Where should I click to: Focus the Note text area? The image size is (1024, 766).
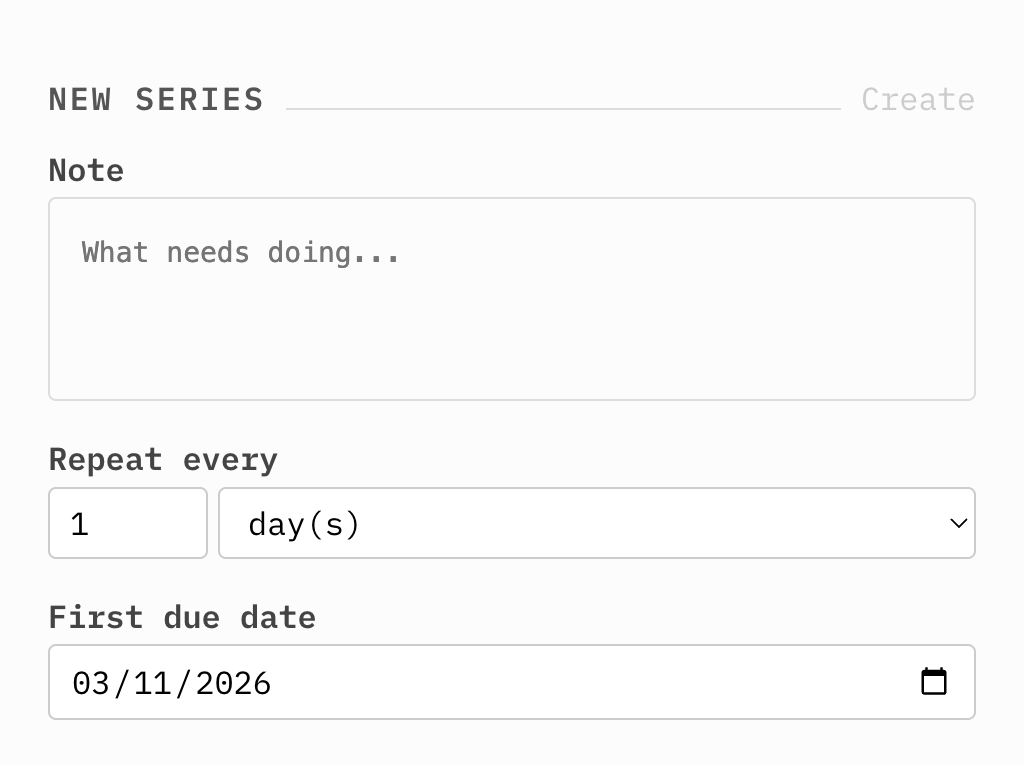(511, 320)
